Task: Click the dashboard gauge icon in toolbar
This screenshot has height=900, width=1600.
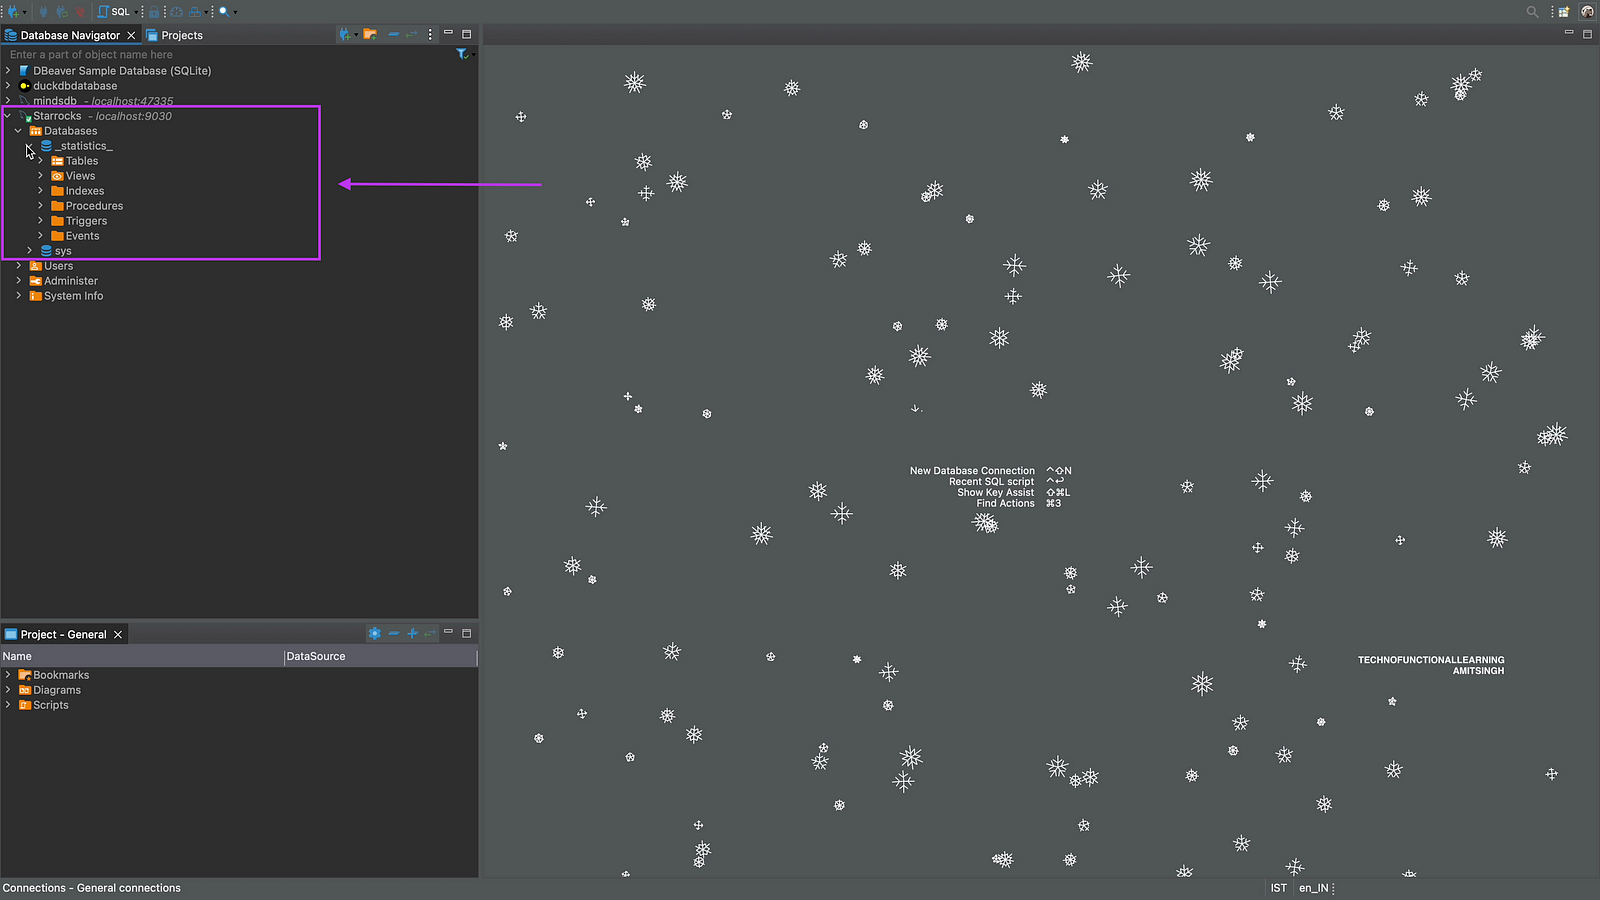Action: [176, 12]
